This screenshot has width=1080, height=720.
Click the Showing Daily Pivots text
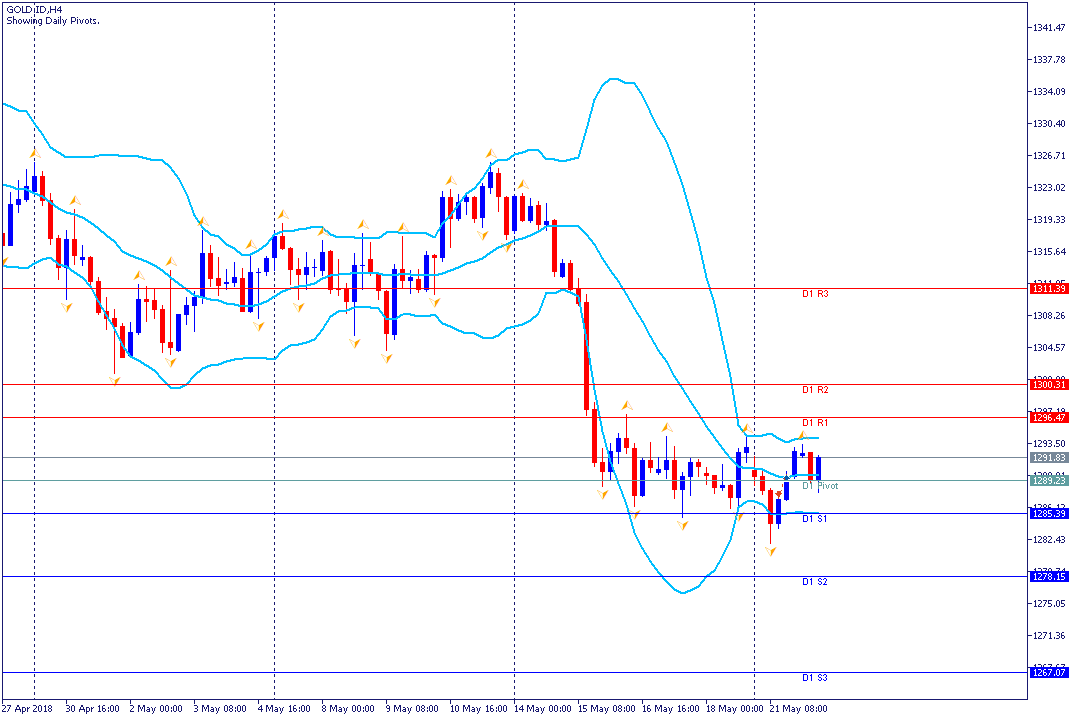tap(52, 21)
